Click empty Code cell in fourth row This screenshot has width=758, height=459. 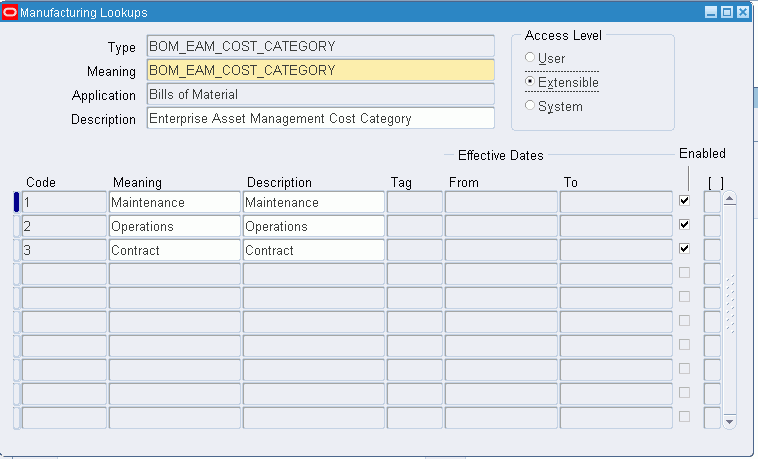(64, 274)
